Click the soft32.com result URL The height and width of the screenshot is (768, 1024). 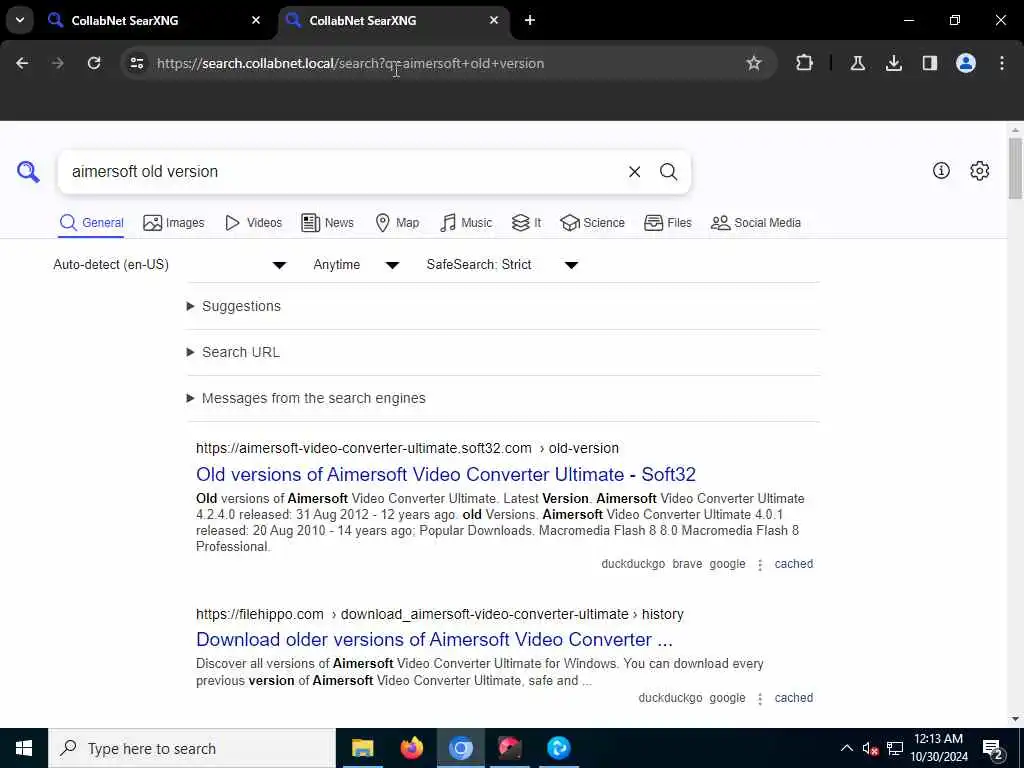[x=407, y=448]
